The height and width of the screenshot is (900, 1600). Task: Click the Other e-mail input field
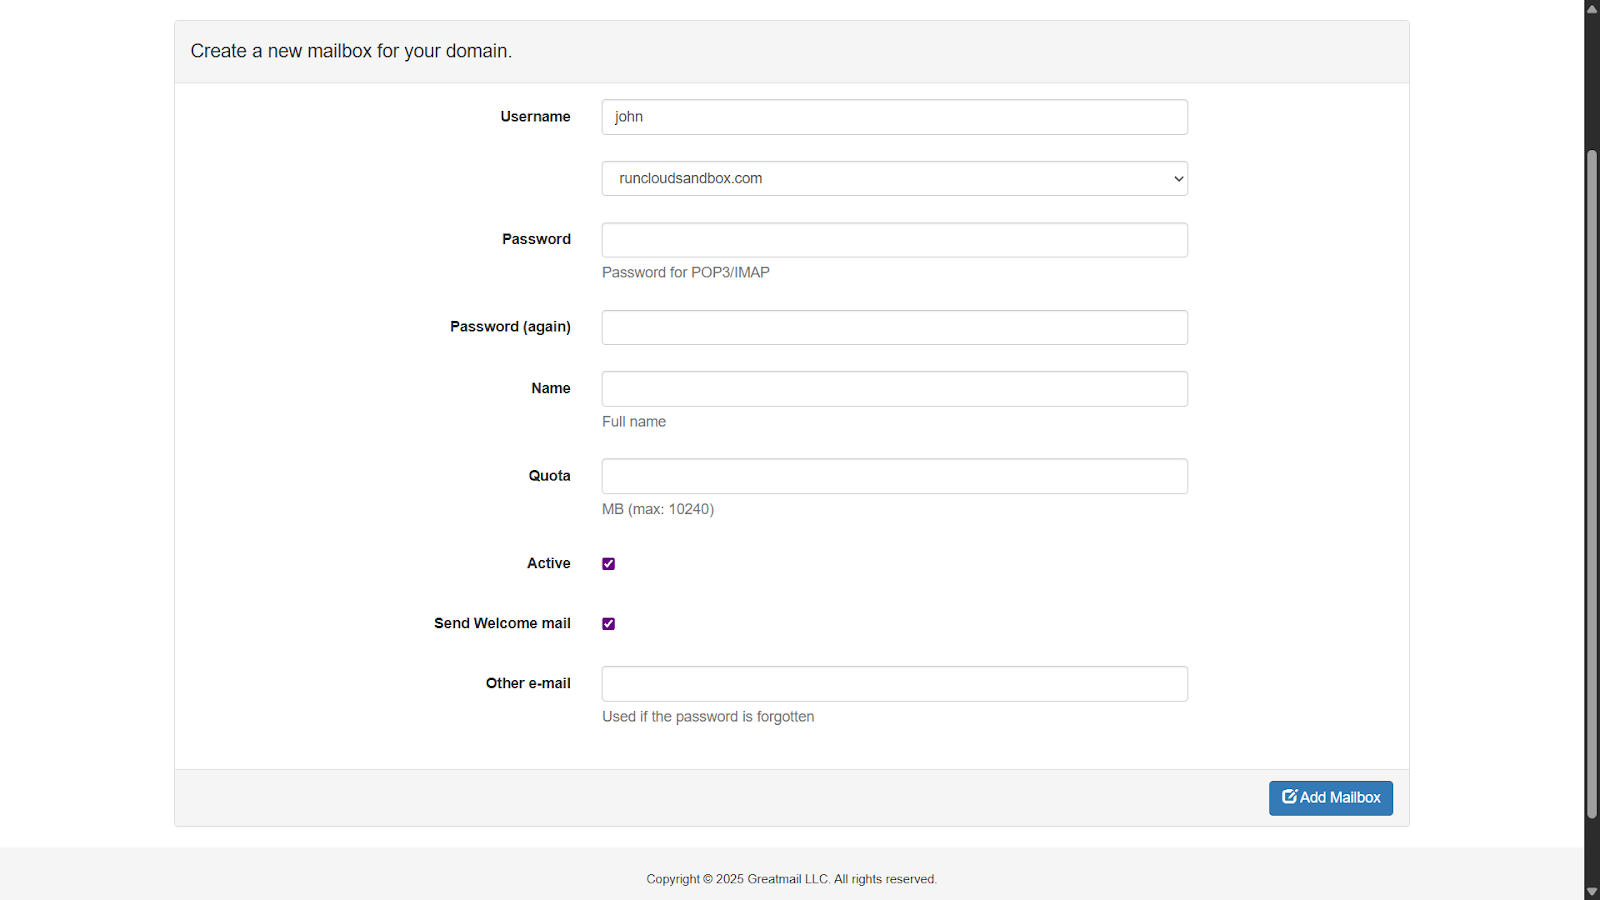coord(894,684)
